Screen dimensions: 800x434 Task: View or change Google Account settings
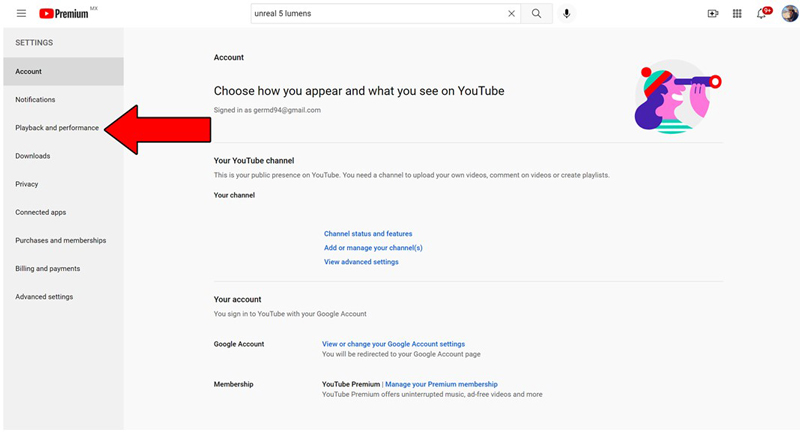tap(393, 344)
